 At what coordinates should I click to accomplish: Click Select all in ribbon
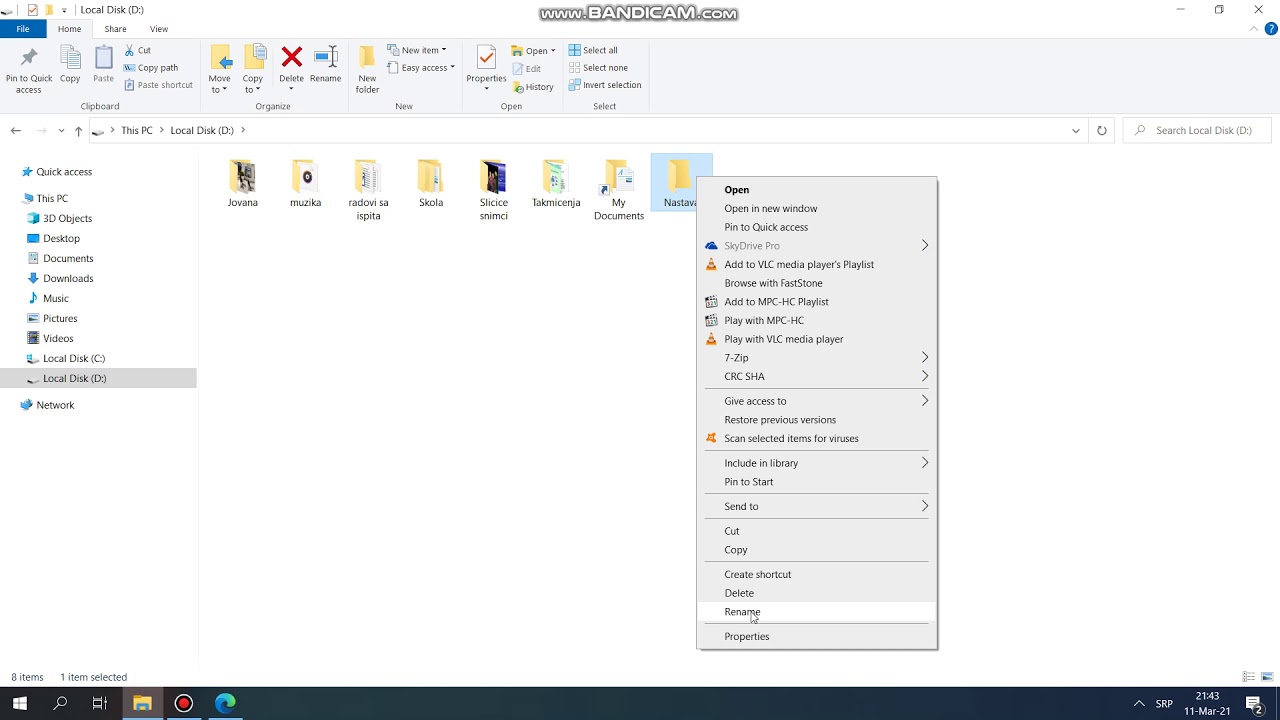[x=593, y=50]
